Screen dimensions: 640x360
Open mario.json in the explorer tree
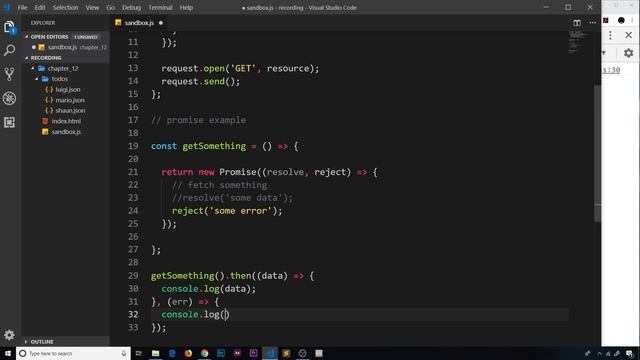tap(70, 100)
